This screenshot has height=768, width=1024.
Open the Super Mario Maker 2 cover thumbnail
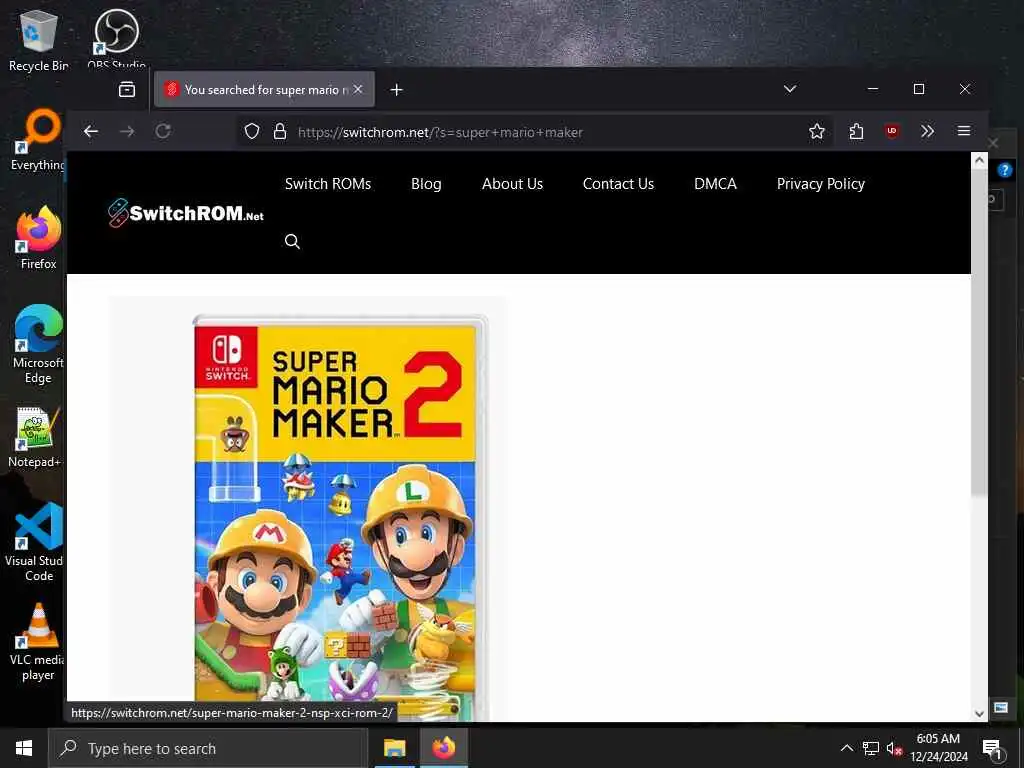(340, 516)
